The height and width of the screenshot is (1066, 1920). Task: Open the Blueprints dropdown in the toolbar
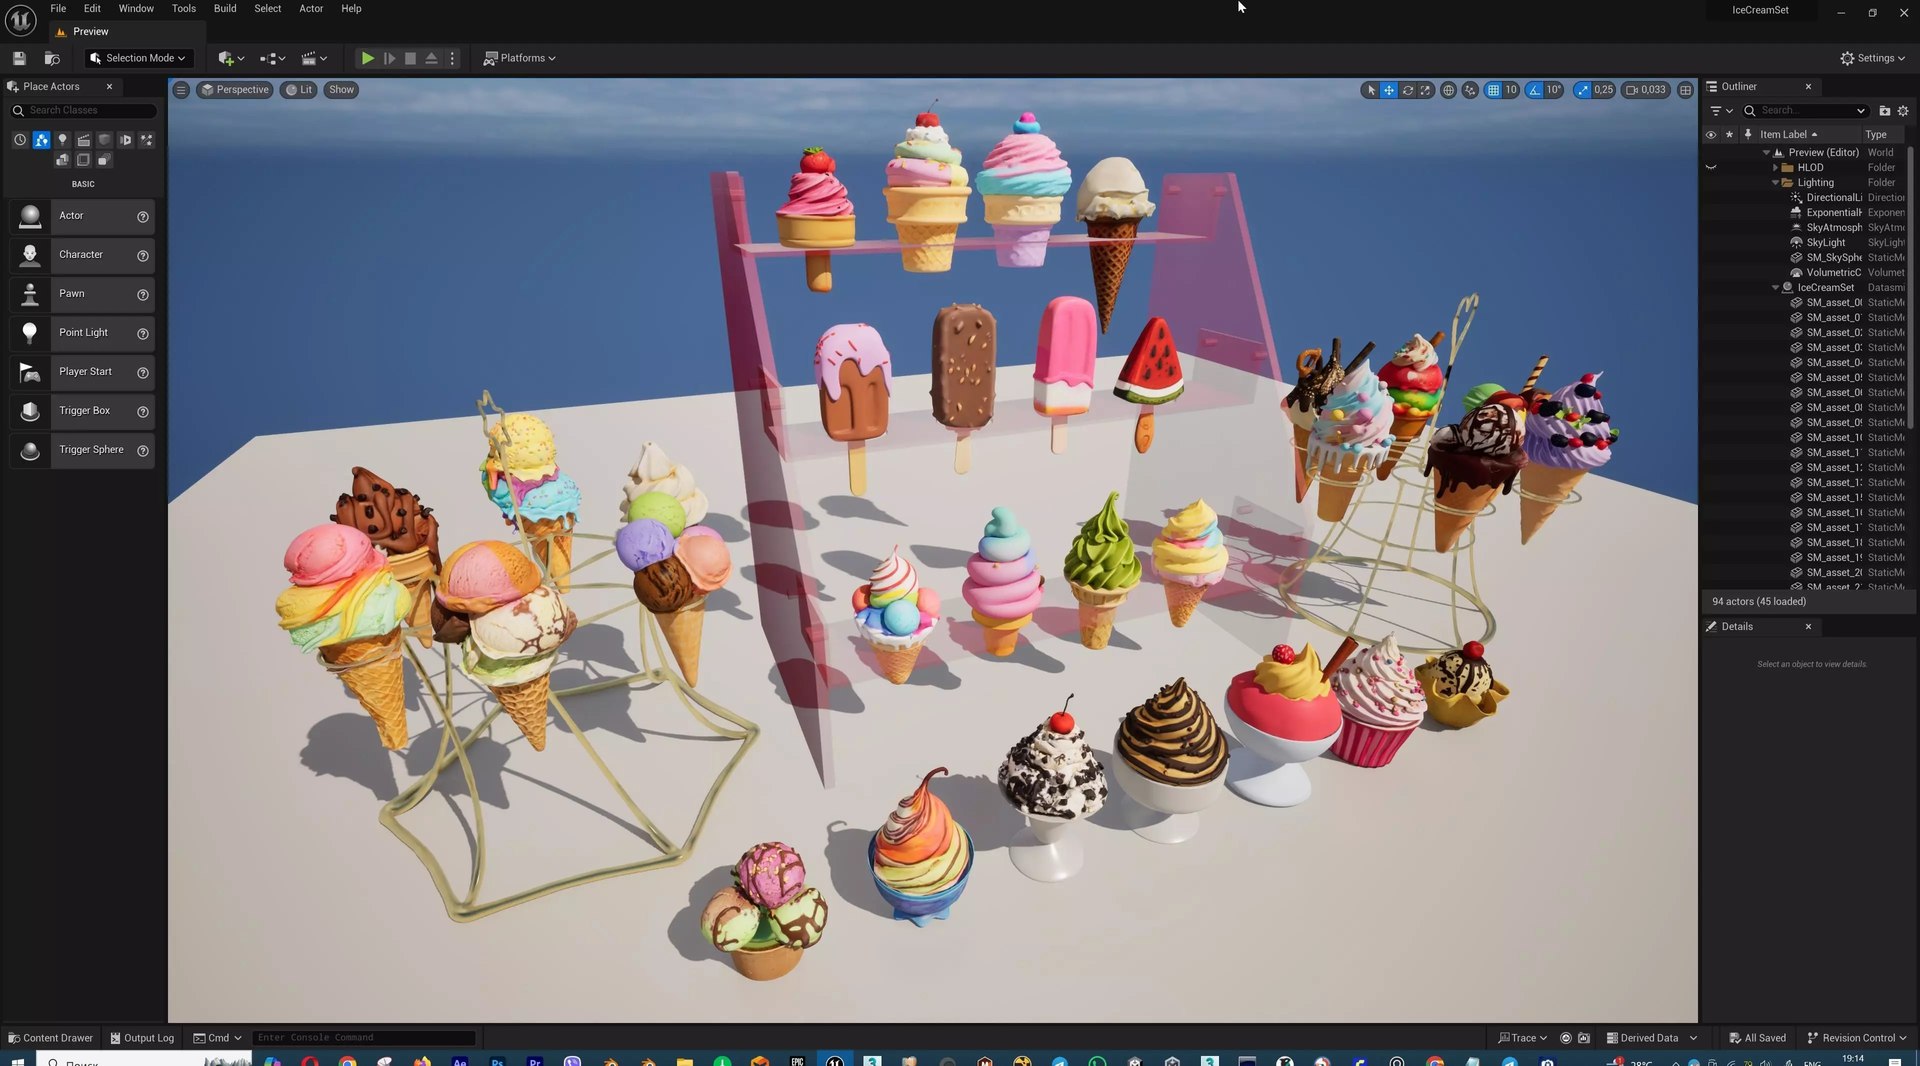272,58
